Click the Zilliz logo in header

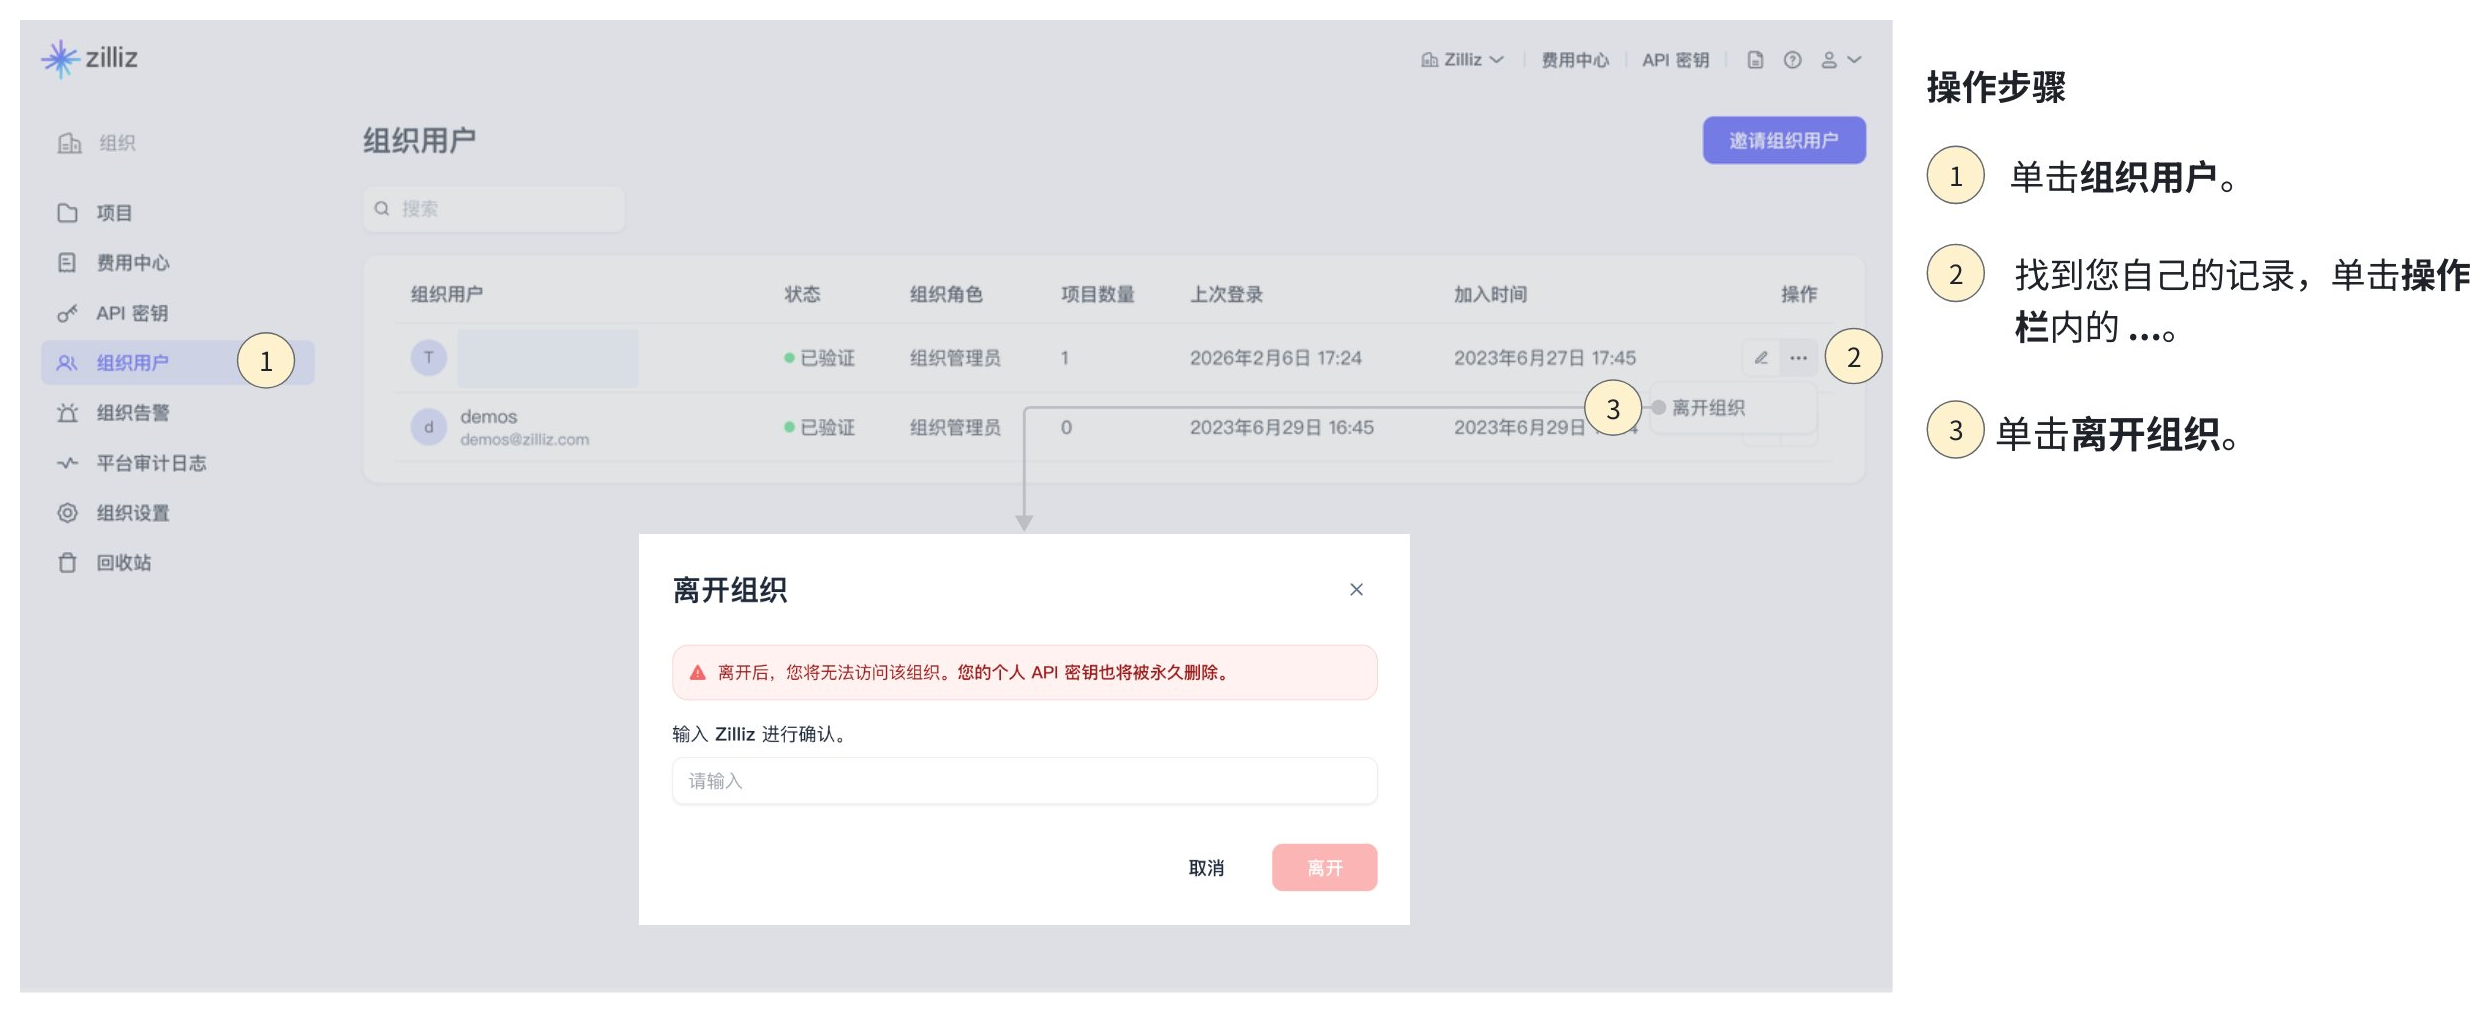click(x=90, y=59)
